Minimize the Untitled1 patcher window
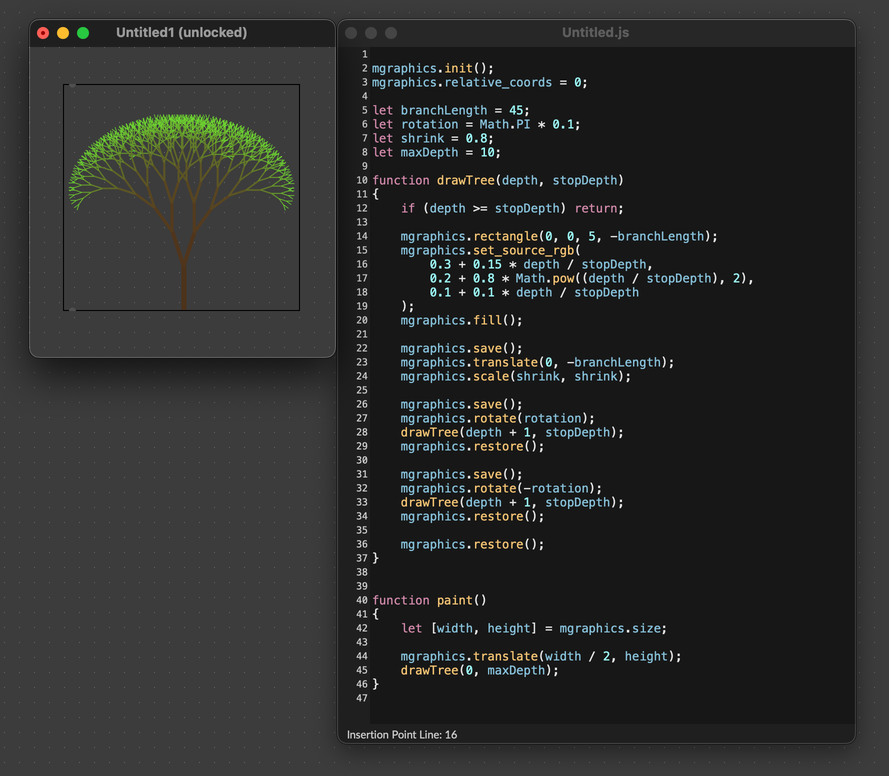The height and width of the screenshot is (776, 889). pos(63,33)
